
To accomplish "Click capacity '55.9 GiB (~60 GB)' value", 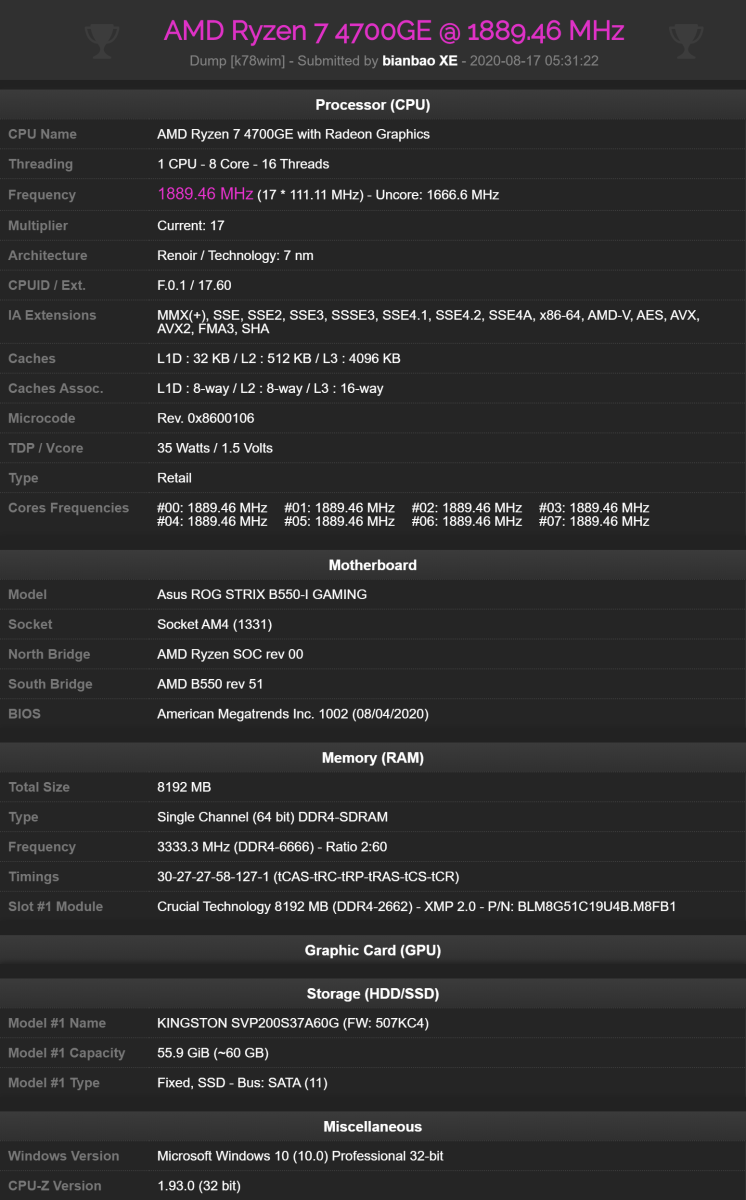I will tap(213, 1054).
